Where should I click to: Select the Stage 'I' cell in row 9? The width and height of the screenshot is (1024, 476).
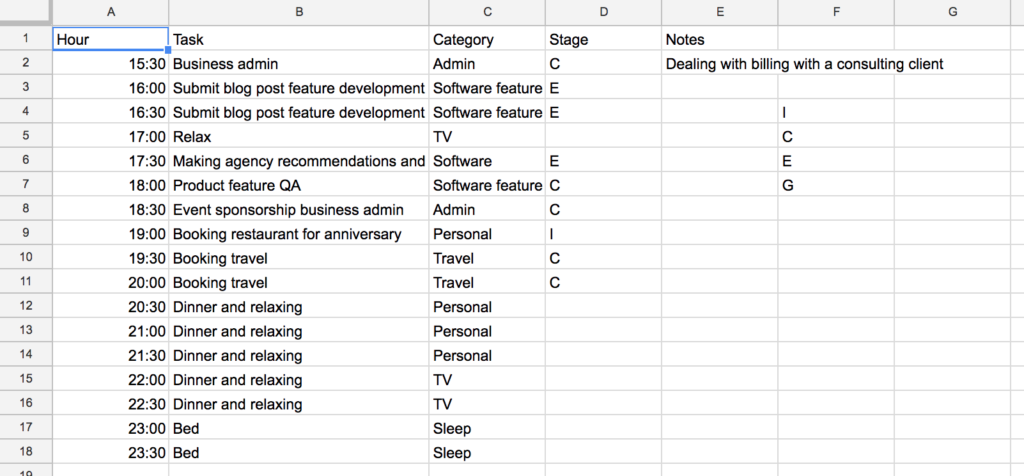click(x=603, y=234)
